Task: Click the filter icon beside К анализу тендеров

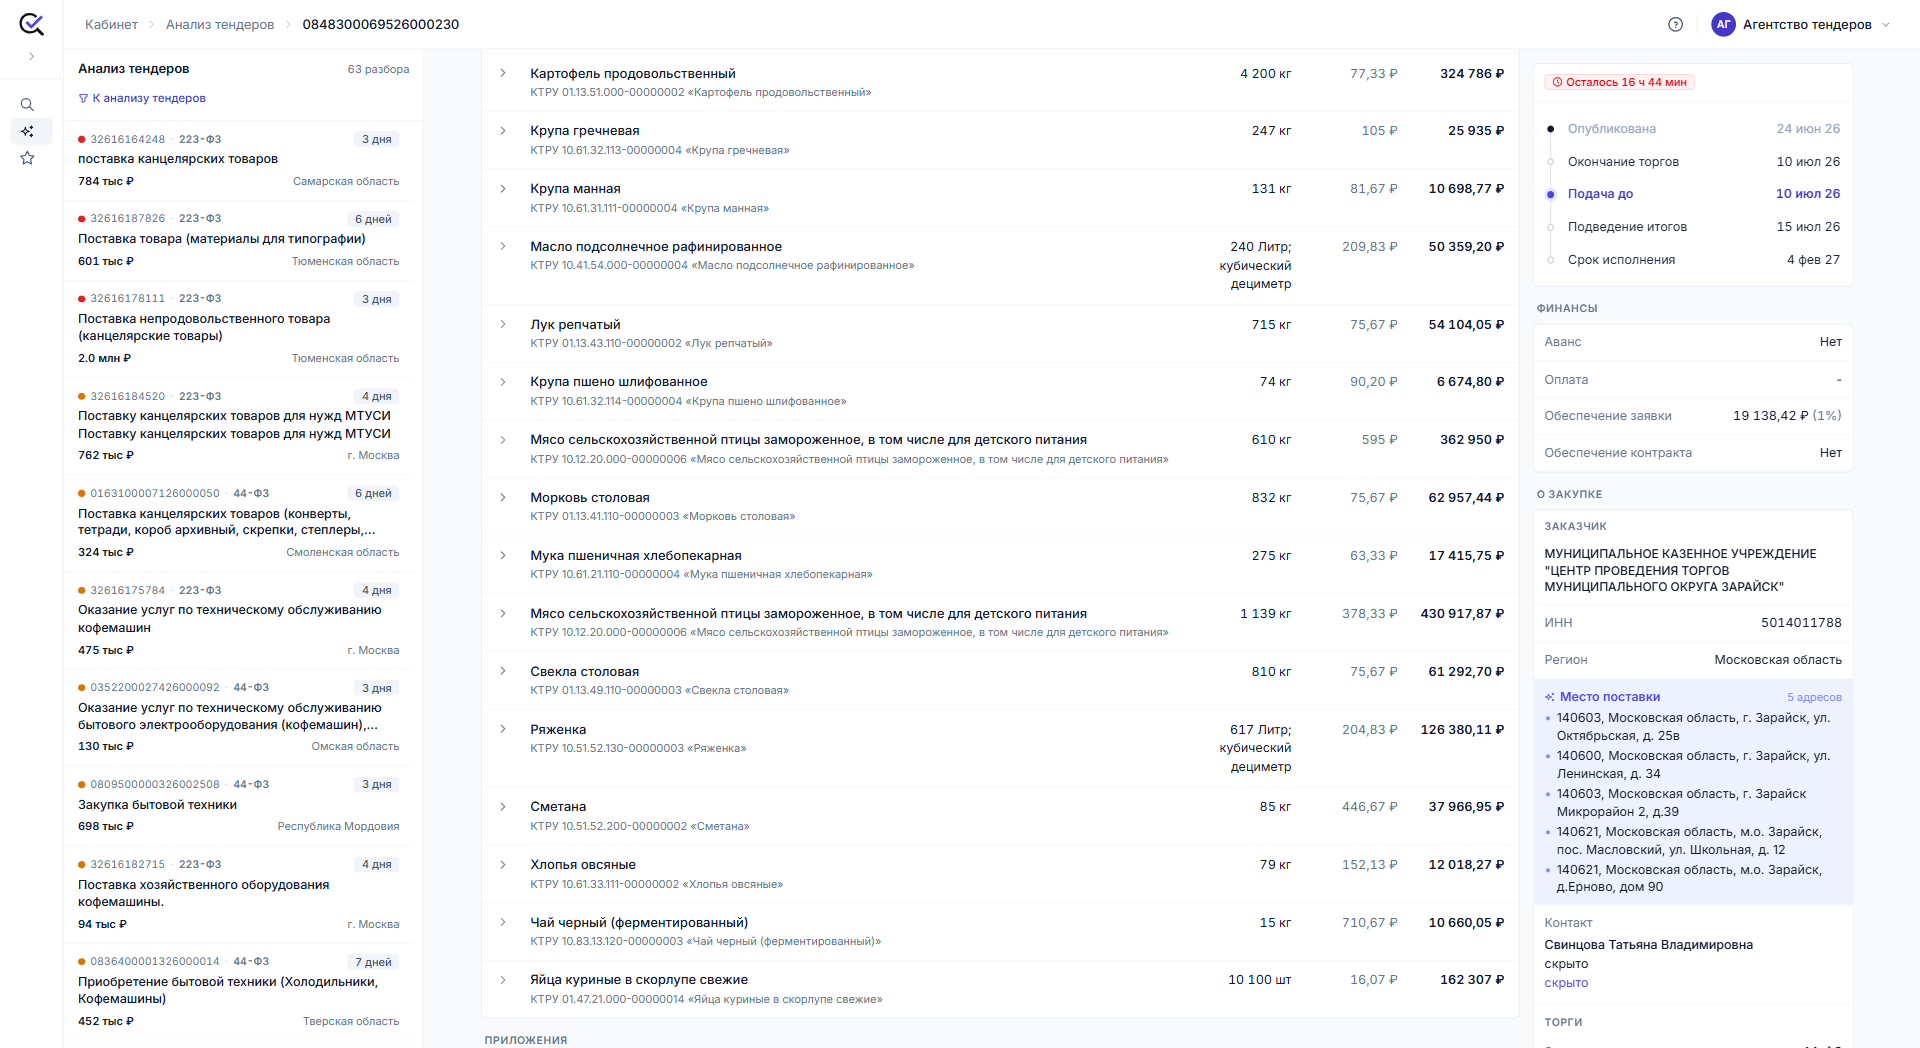Action: click(x=83, y=98)
